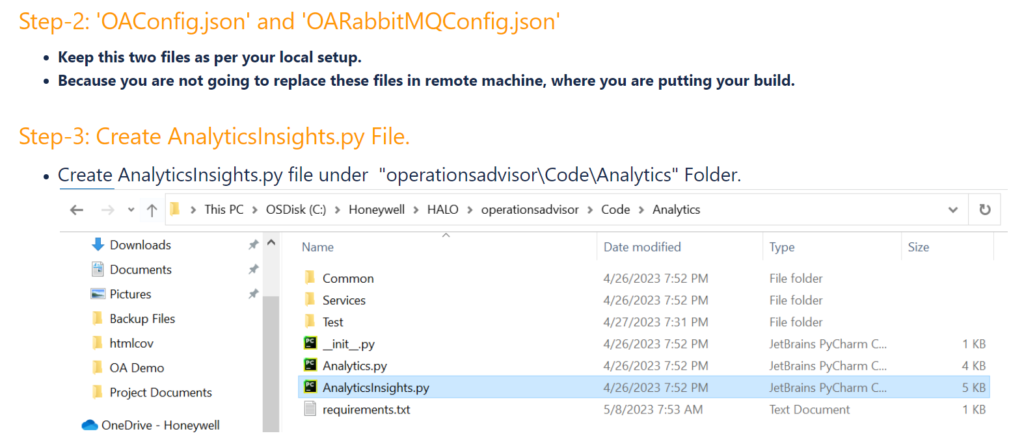Expand the address bar history dropdown
The height and width of the screenshot is (440, 1024).
point(952,210)
